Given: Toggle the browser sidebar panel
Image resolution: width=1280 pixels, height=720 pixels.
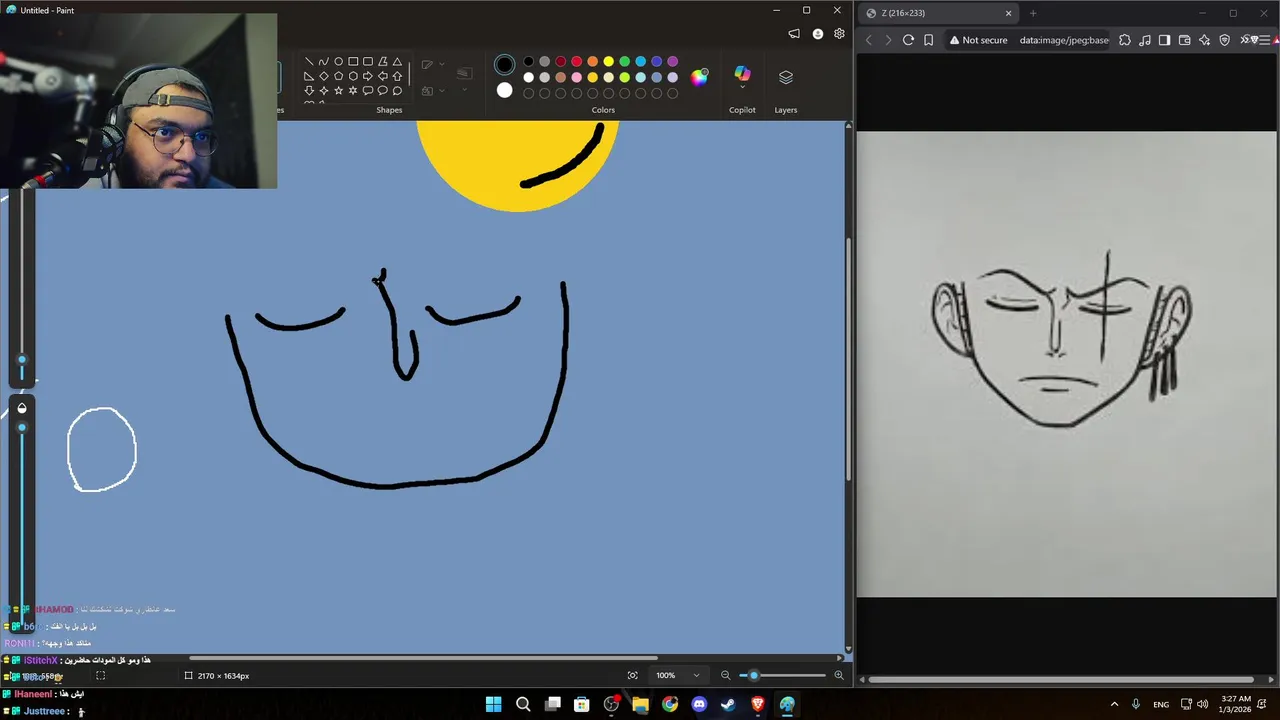Looking at the screenshot, I should [1164, 40].
